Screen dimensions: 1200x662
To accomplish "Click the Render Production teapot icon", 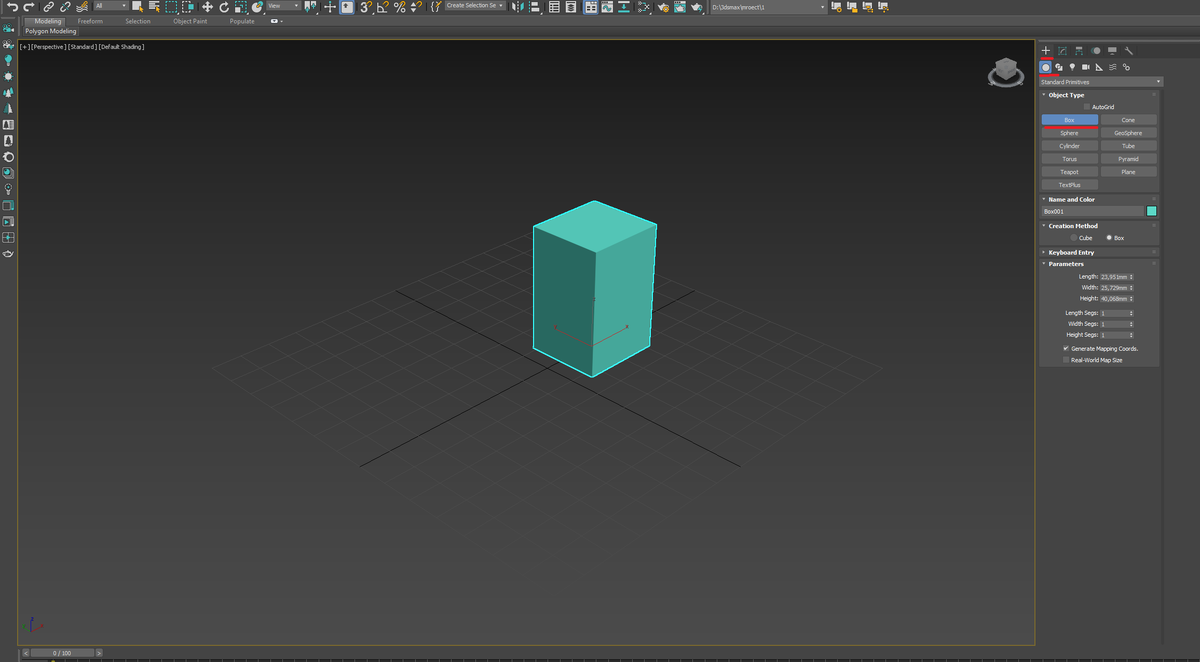I will [697, 6].
